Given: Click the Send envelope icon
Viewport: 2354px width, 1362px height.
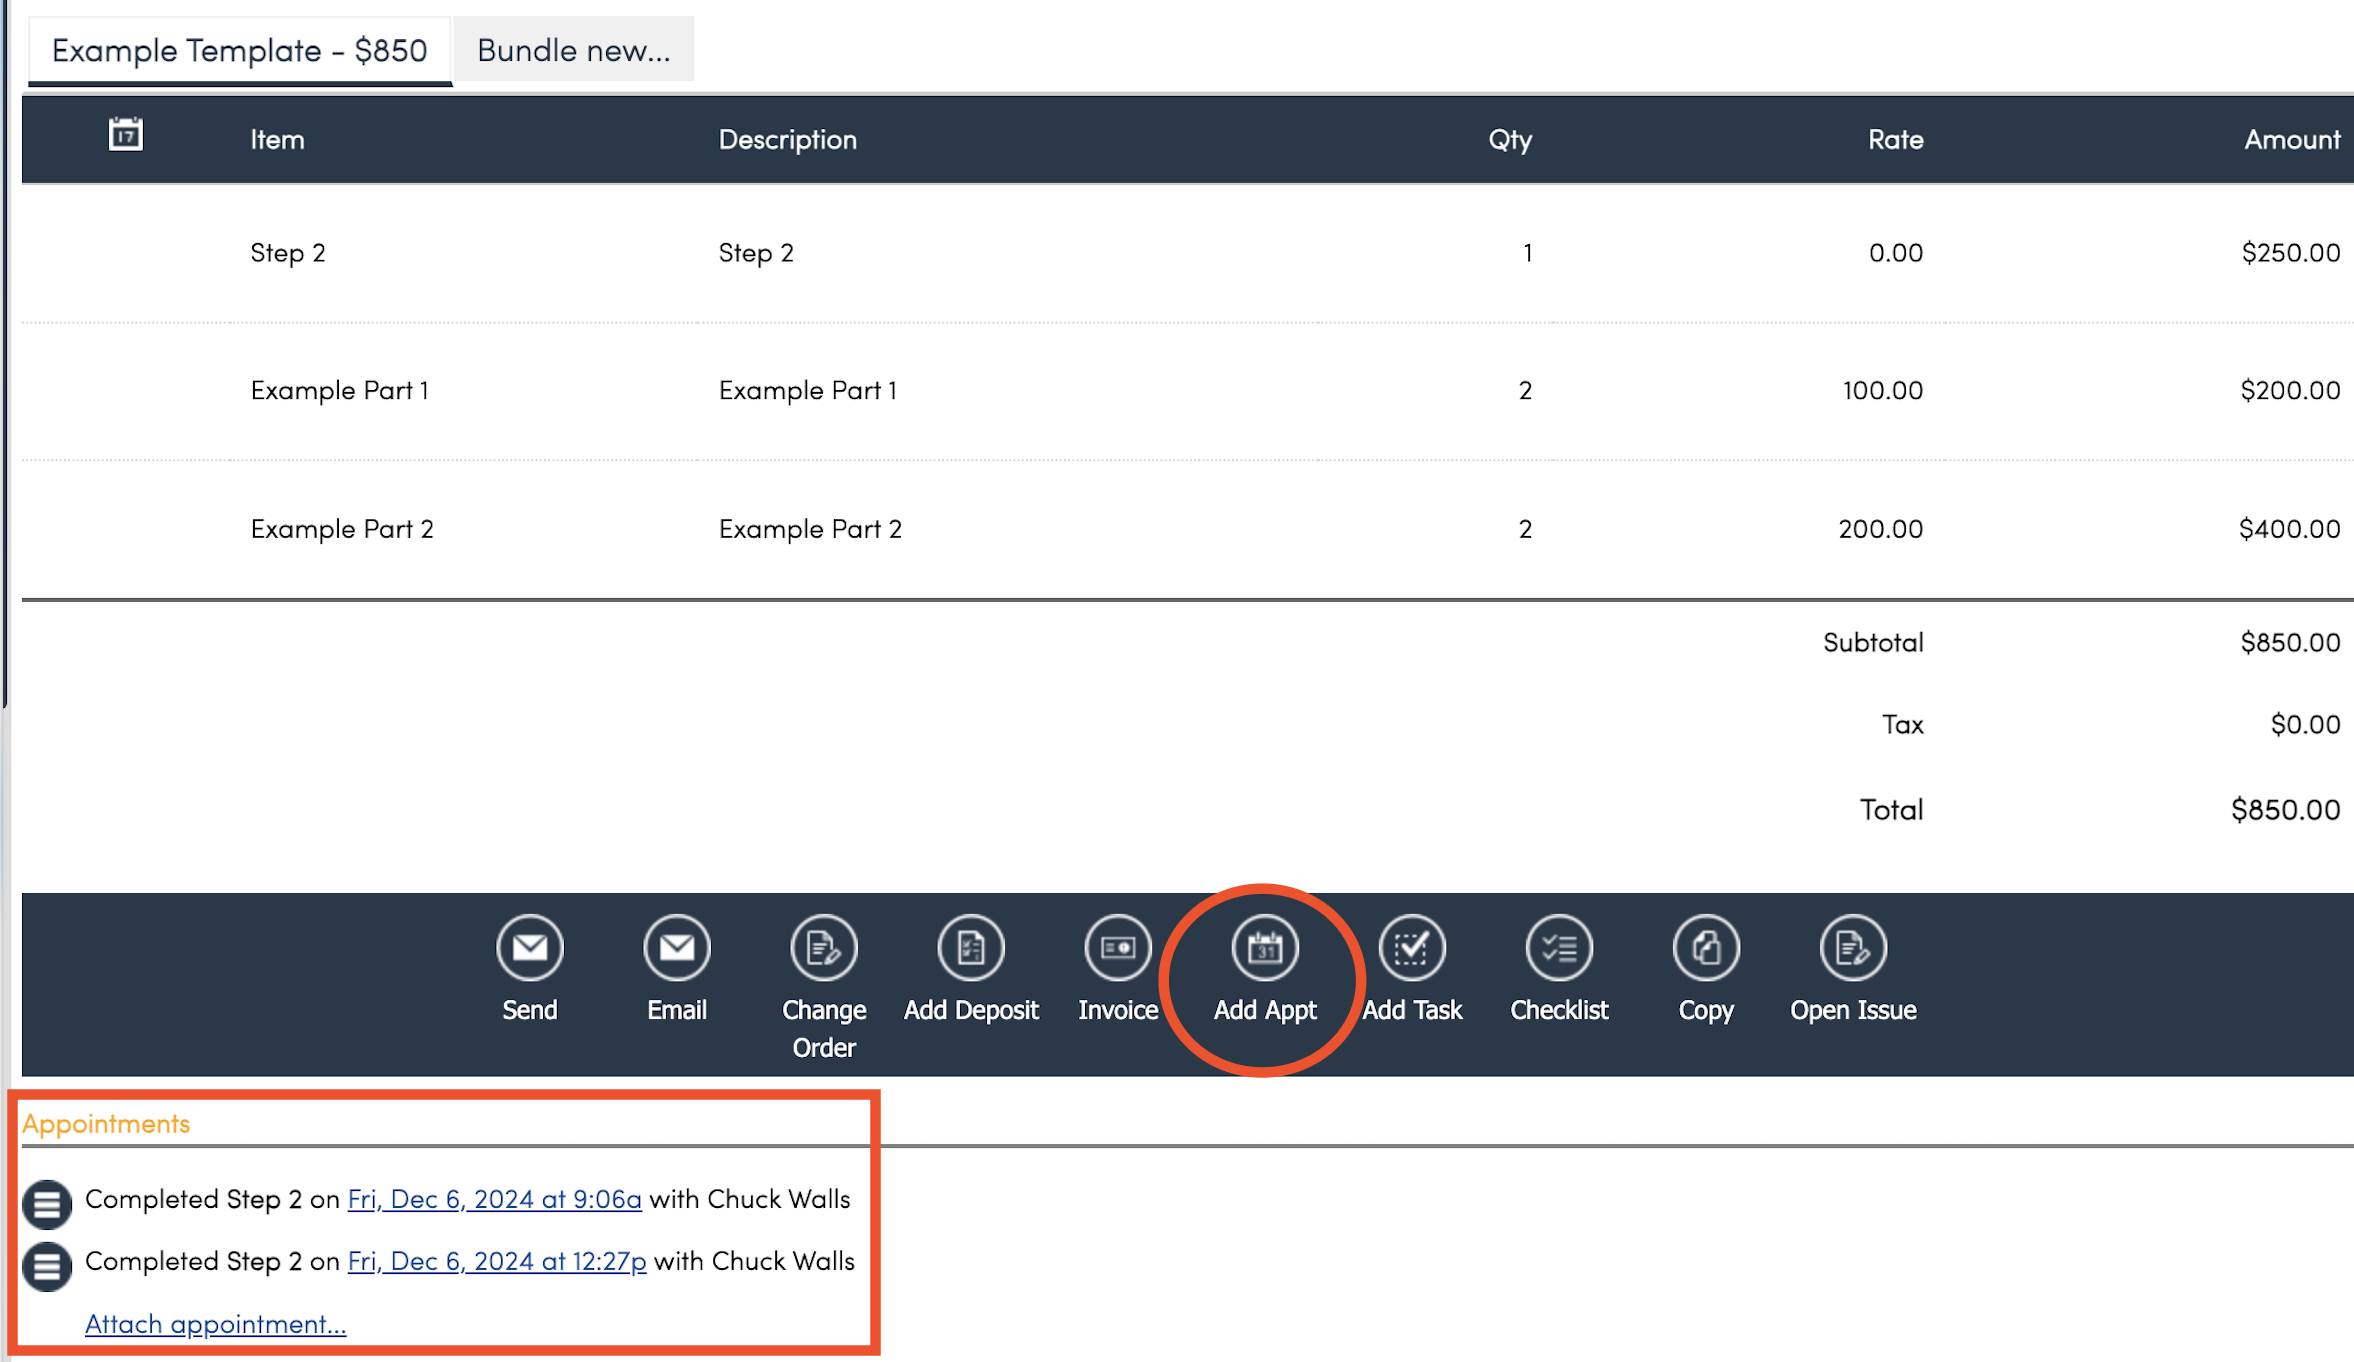Looking at the screenshot, I should [529, 947].
